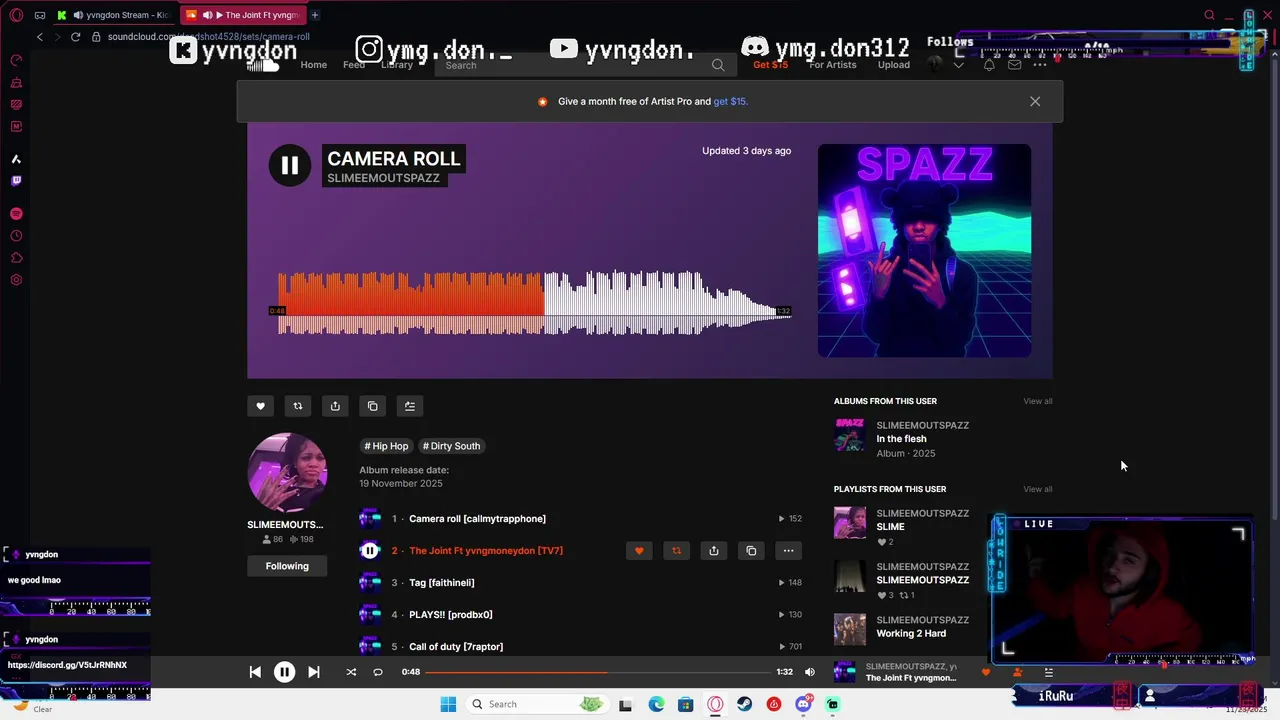Image resolution: width=1280 pixels, height=720 pixels.
Task: Open the Feed page
Action: coord(354,65)
